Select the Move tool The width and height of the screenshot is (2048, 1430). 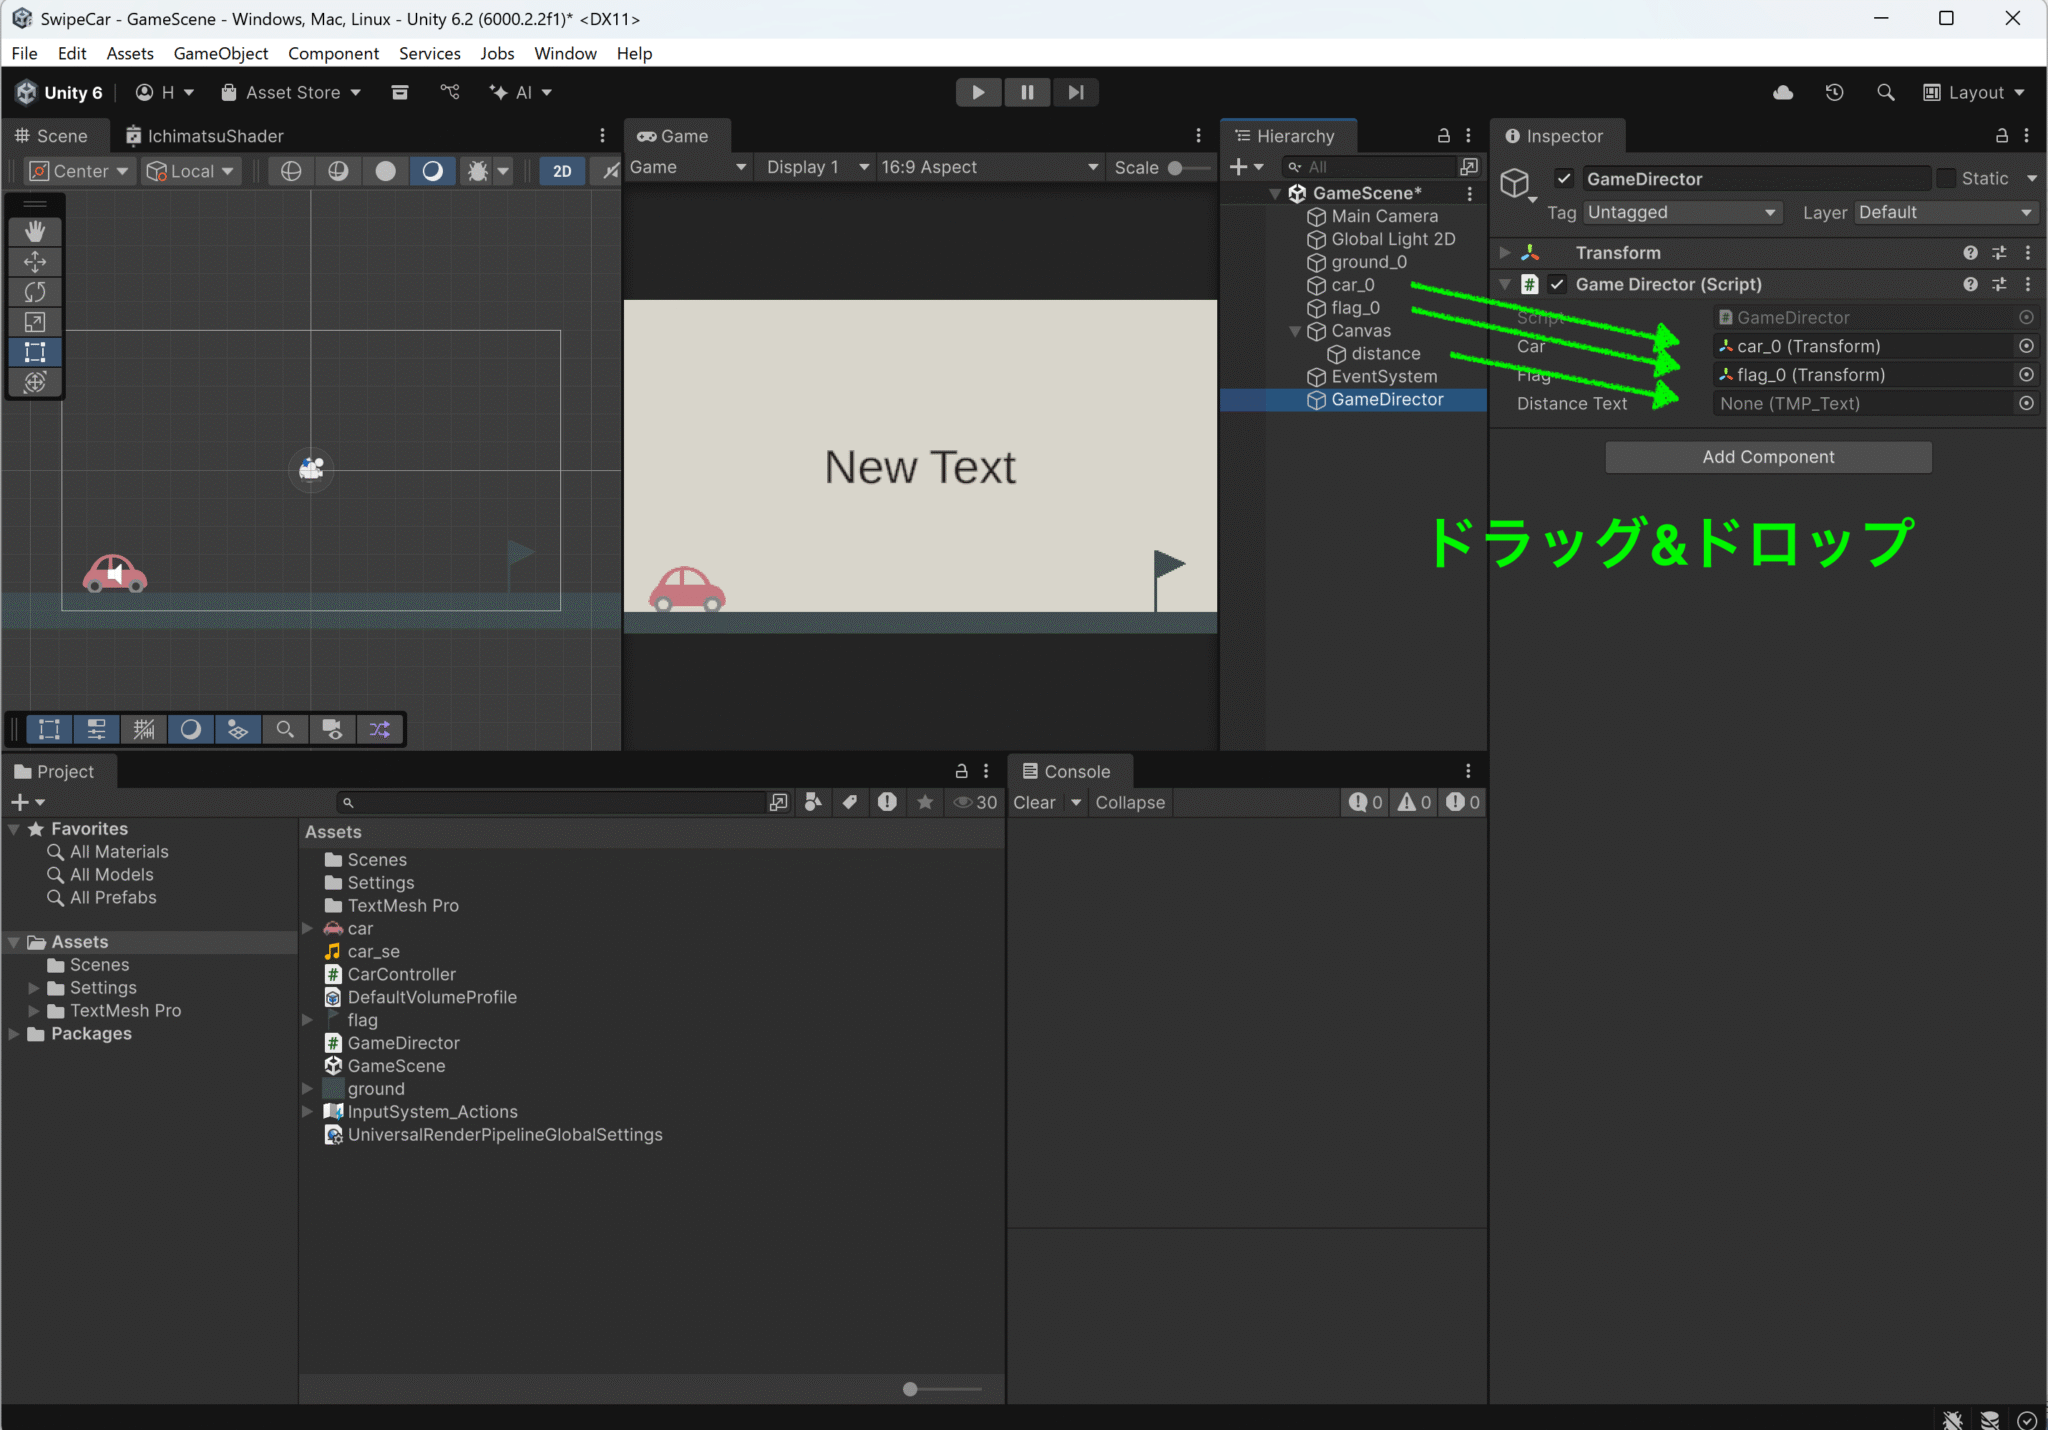pos(35,262)
